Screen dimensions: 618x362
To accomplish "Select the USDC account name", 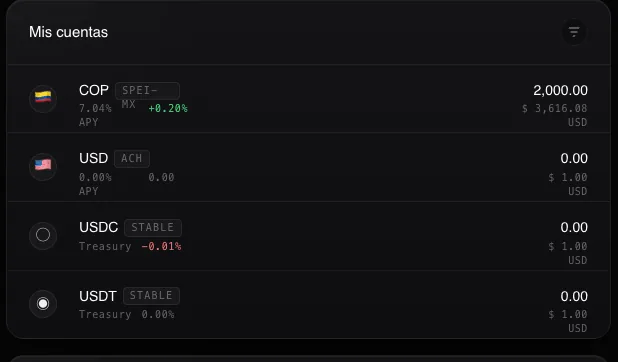I will coord(99,227).
